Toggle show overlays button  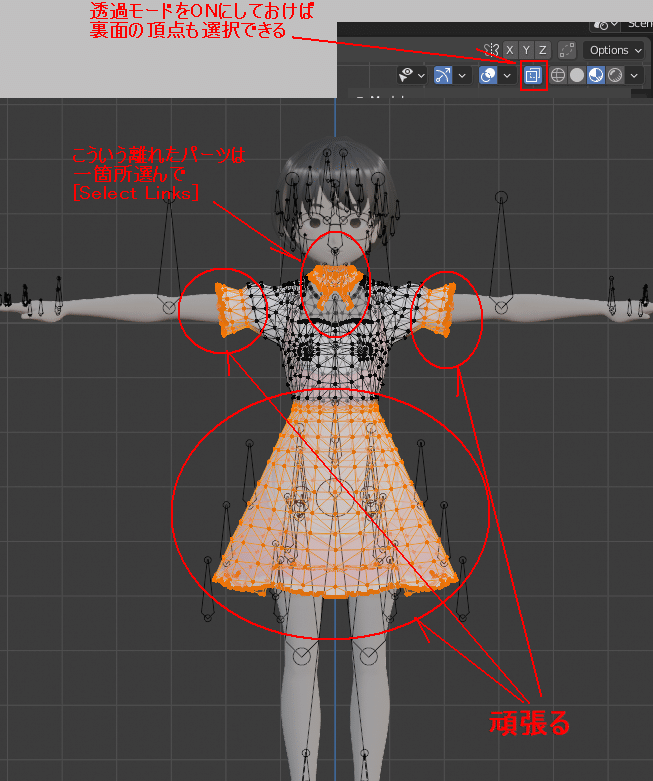pyautogui.click(x=488, y=76)
